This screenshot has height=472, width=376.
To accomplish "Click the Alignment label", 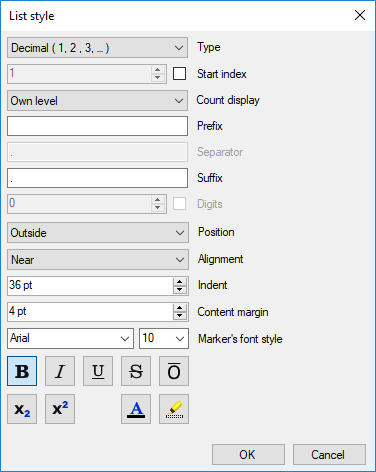I will pos(220,259).
